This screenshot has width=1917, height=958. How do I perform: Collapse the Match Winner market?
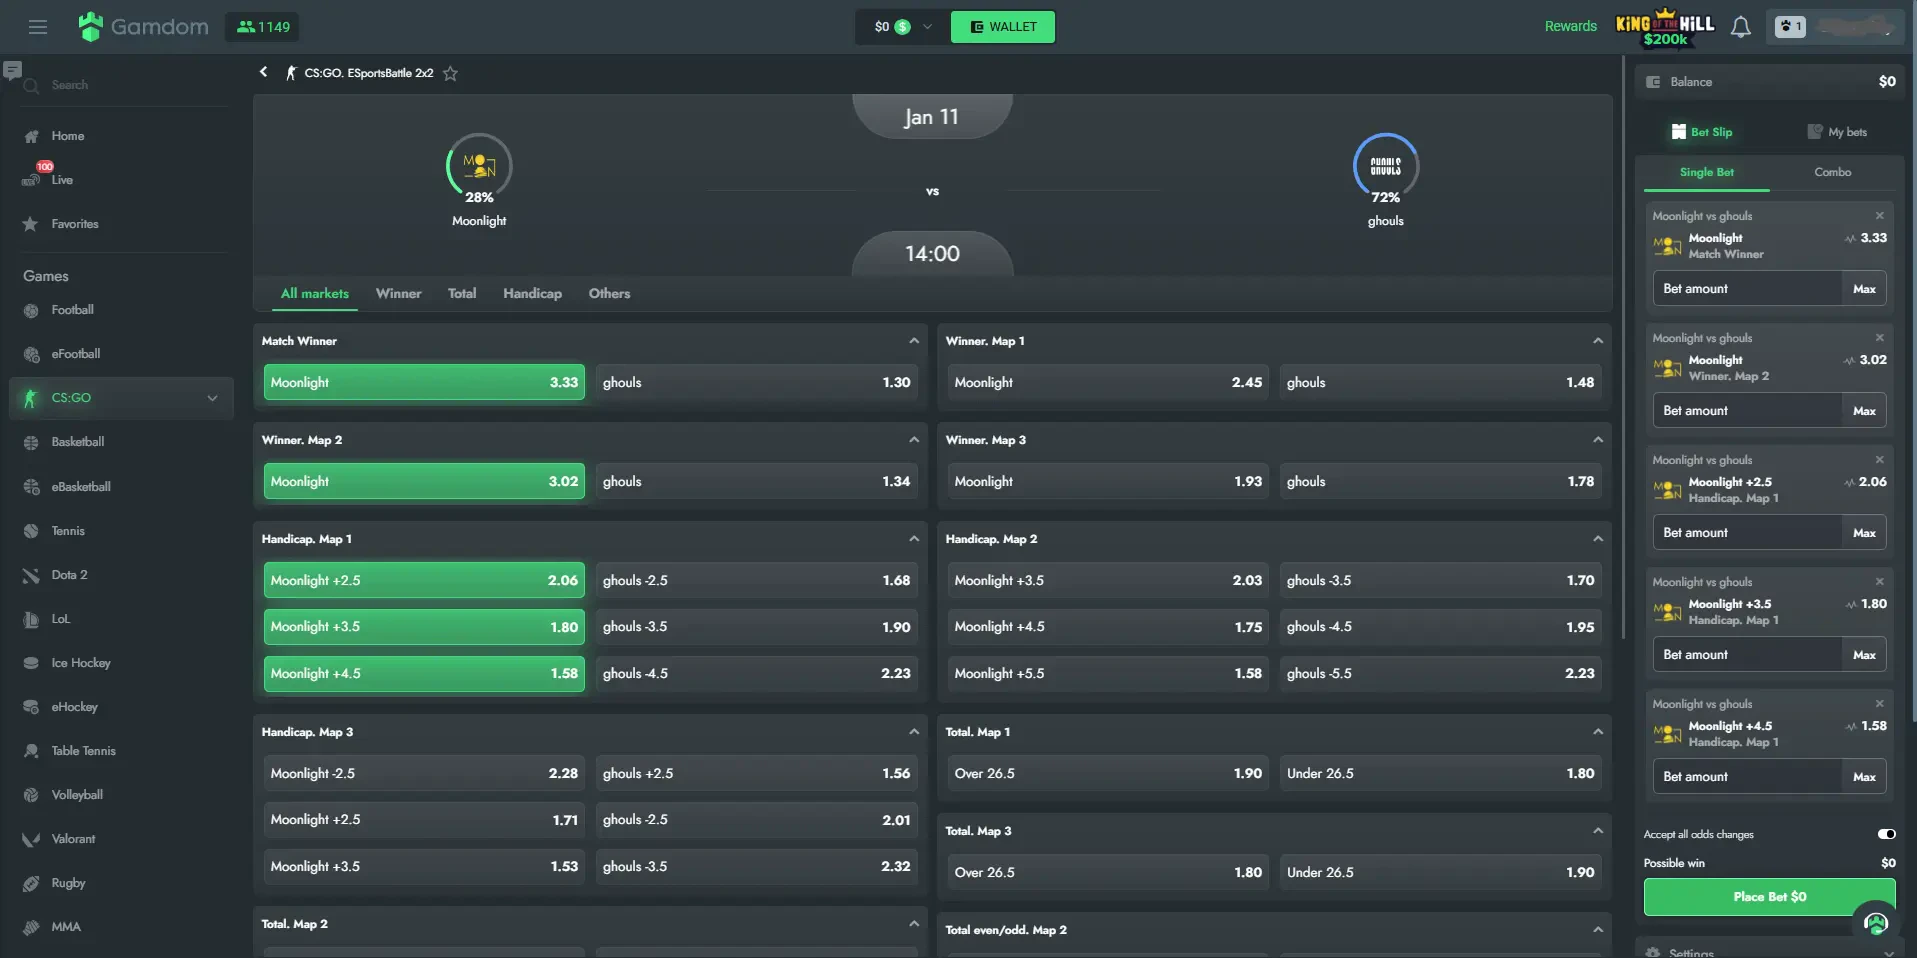913,341
